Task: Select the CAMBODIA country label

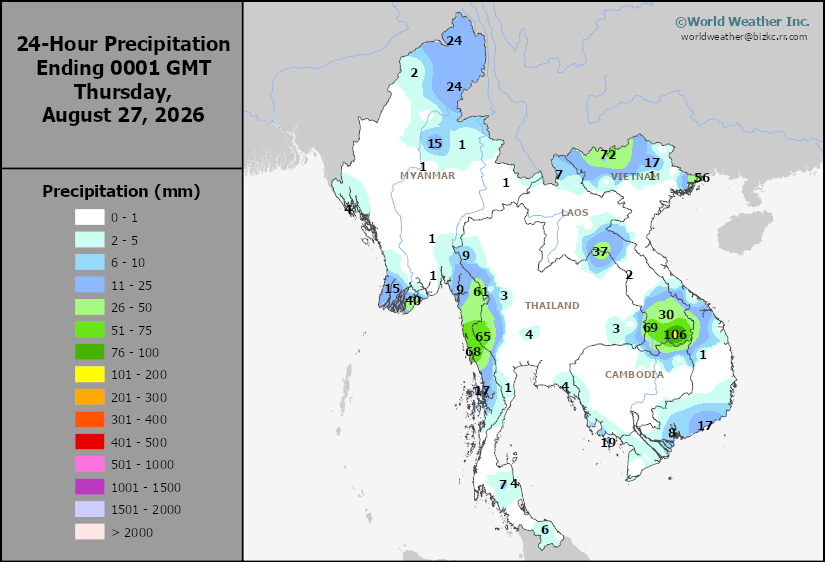Action: tap(634, 375)
